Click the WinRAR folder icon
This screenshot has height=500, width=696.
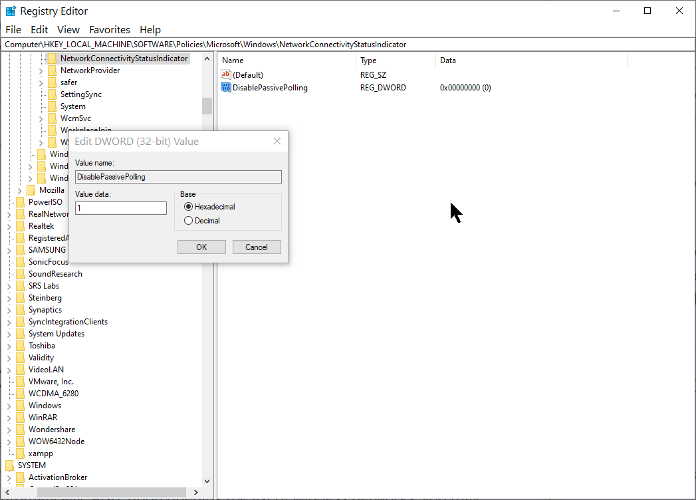(20, 417)
